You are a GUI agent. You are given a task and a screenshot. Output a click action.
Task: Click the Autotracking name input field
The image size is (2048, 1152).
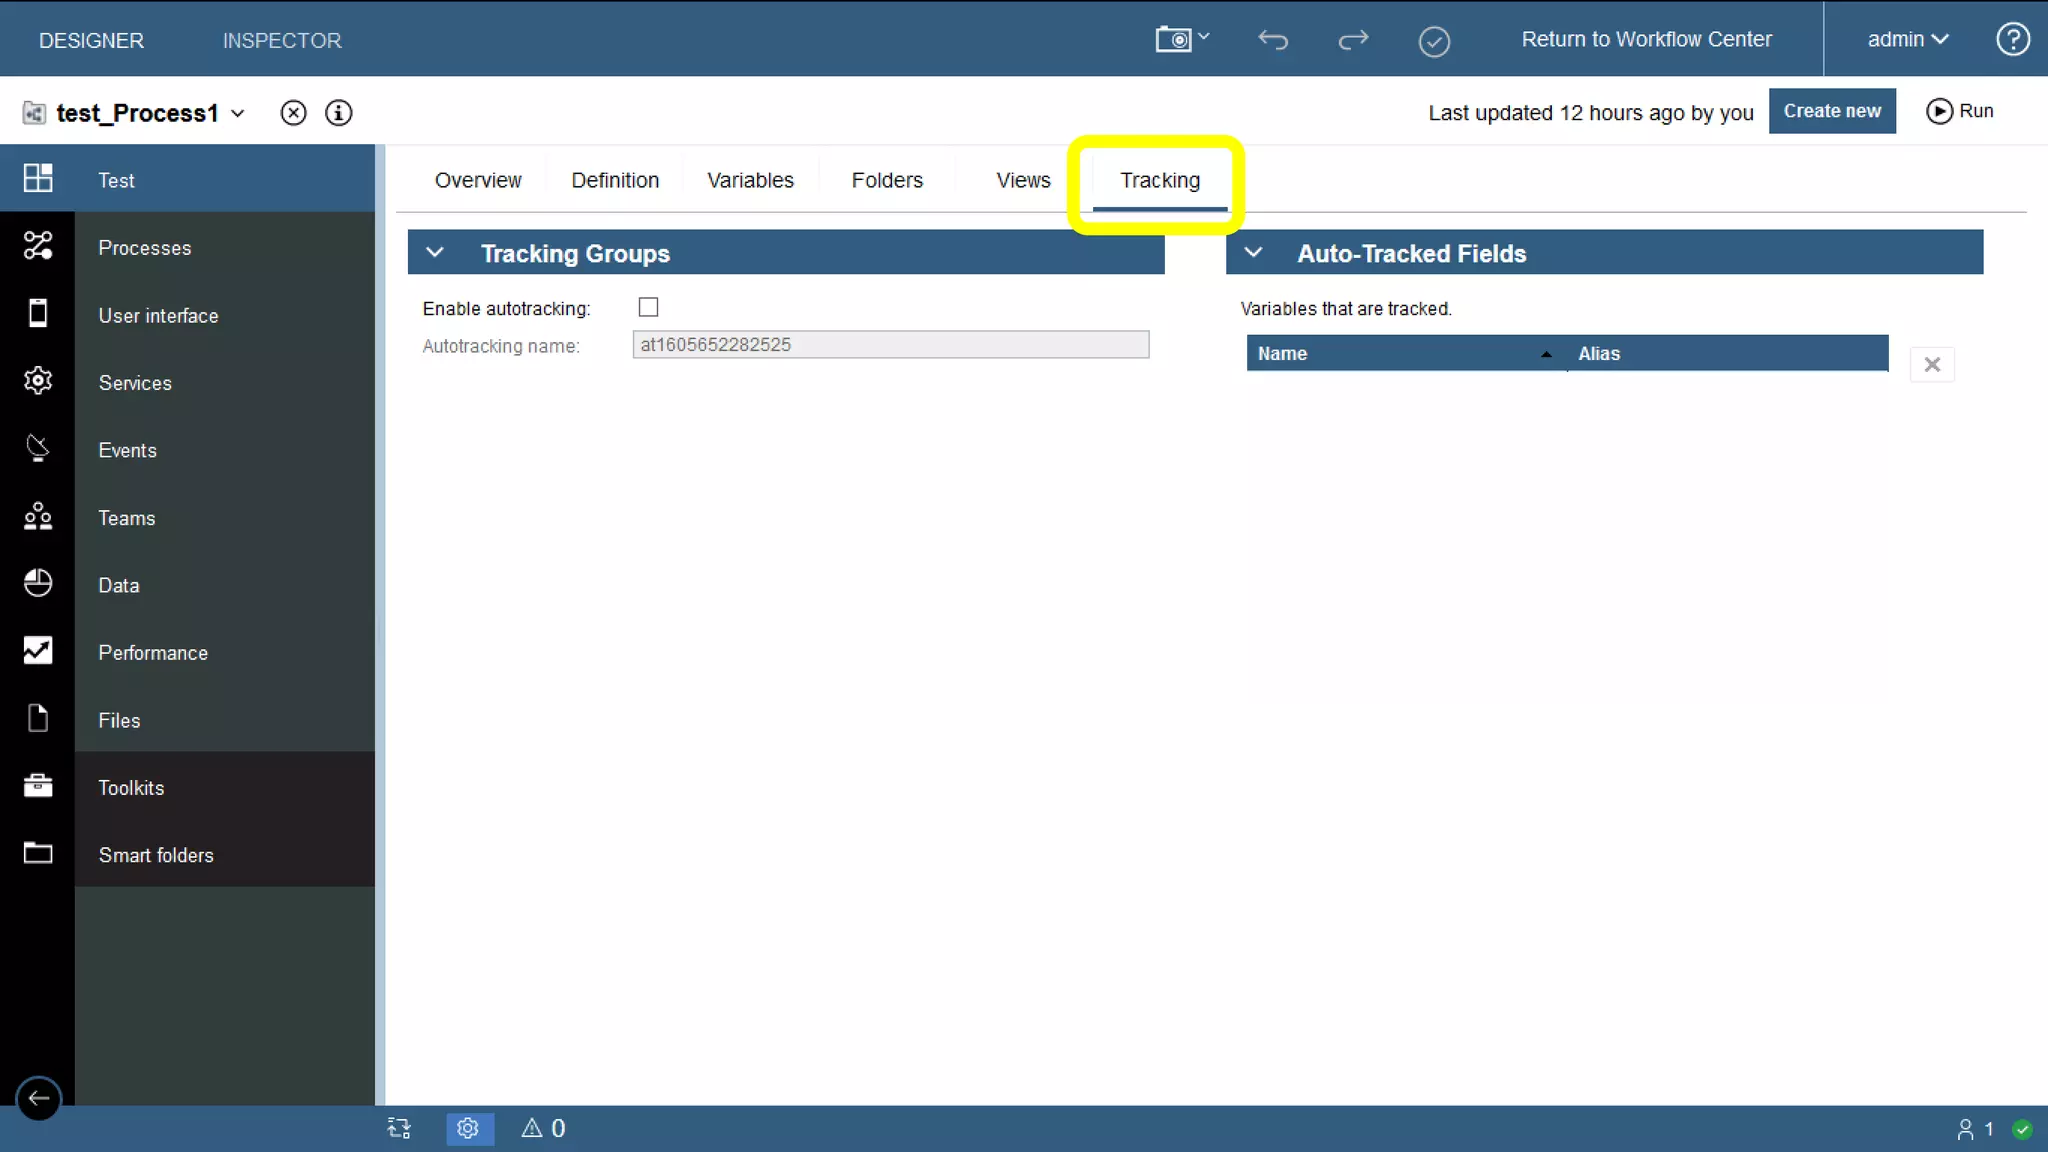pos(890,345)
